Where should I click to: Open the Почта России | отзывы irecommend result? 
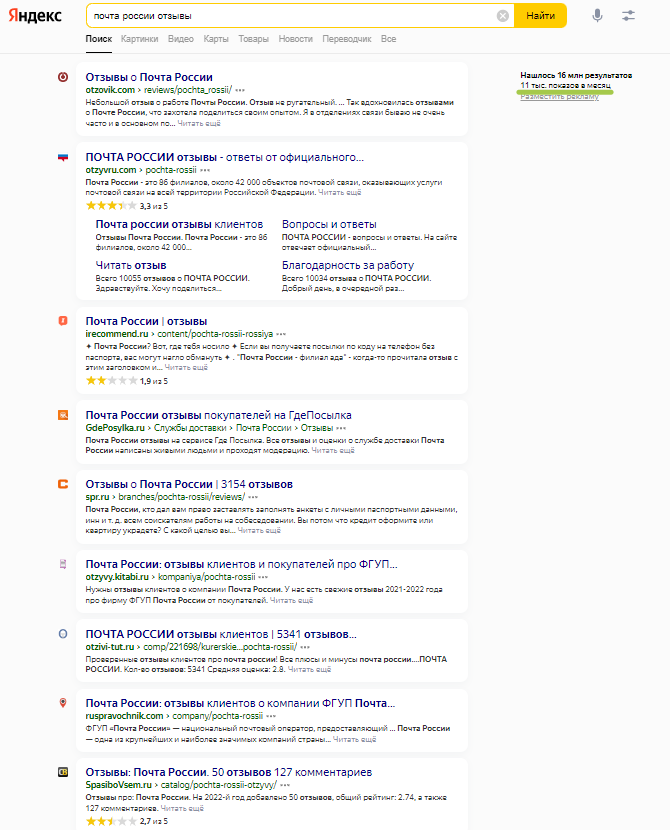point(146,321)
